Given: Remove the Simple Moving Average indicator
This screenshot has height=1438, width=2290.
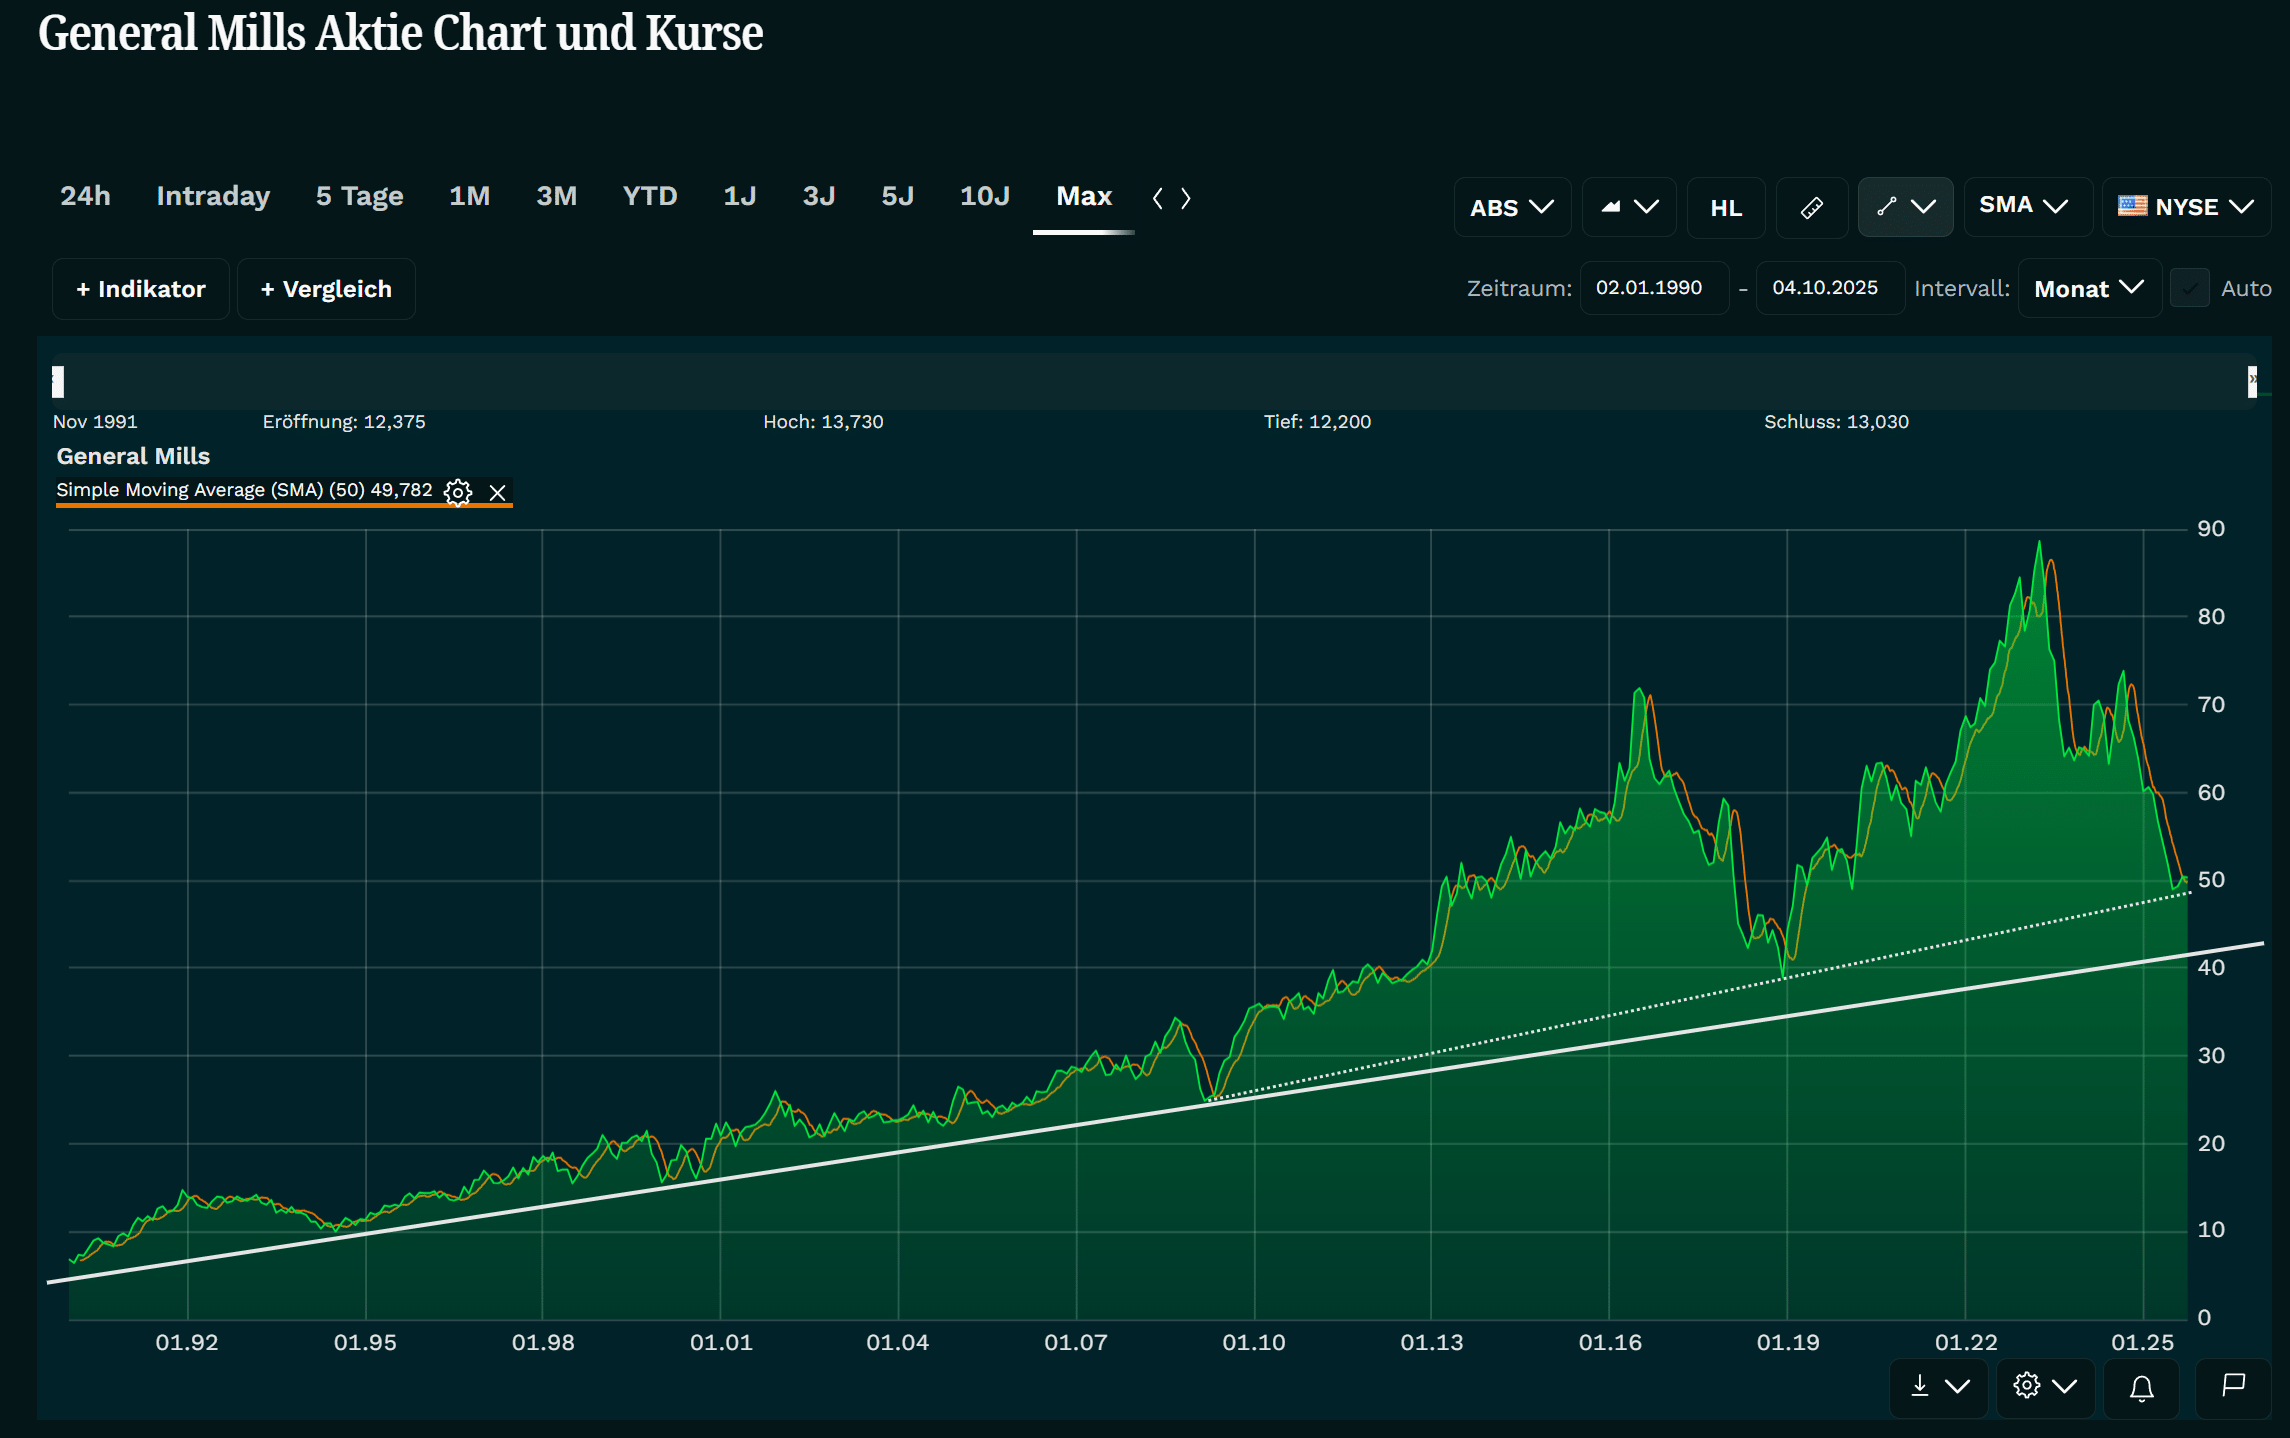Looking at the screenshot, I should [x=497, y=492].
